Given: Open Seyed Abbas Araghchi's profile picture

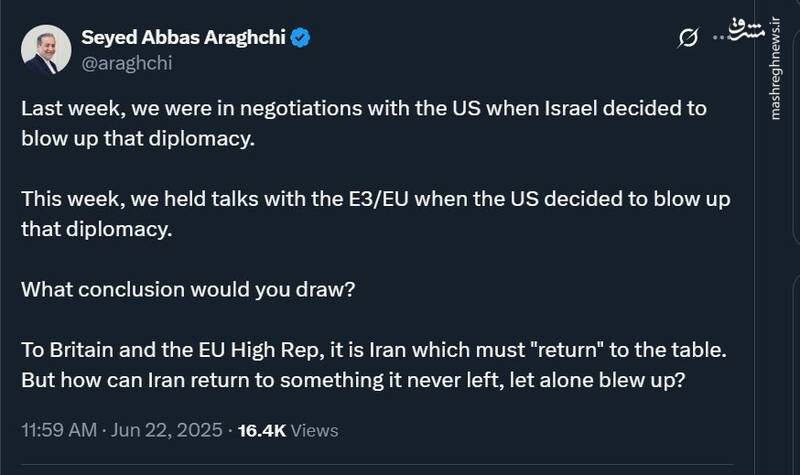Looking at the screenshot, I should coord(46,50).
